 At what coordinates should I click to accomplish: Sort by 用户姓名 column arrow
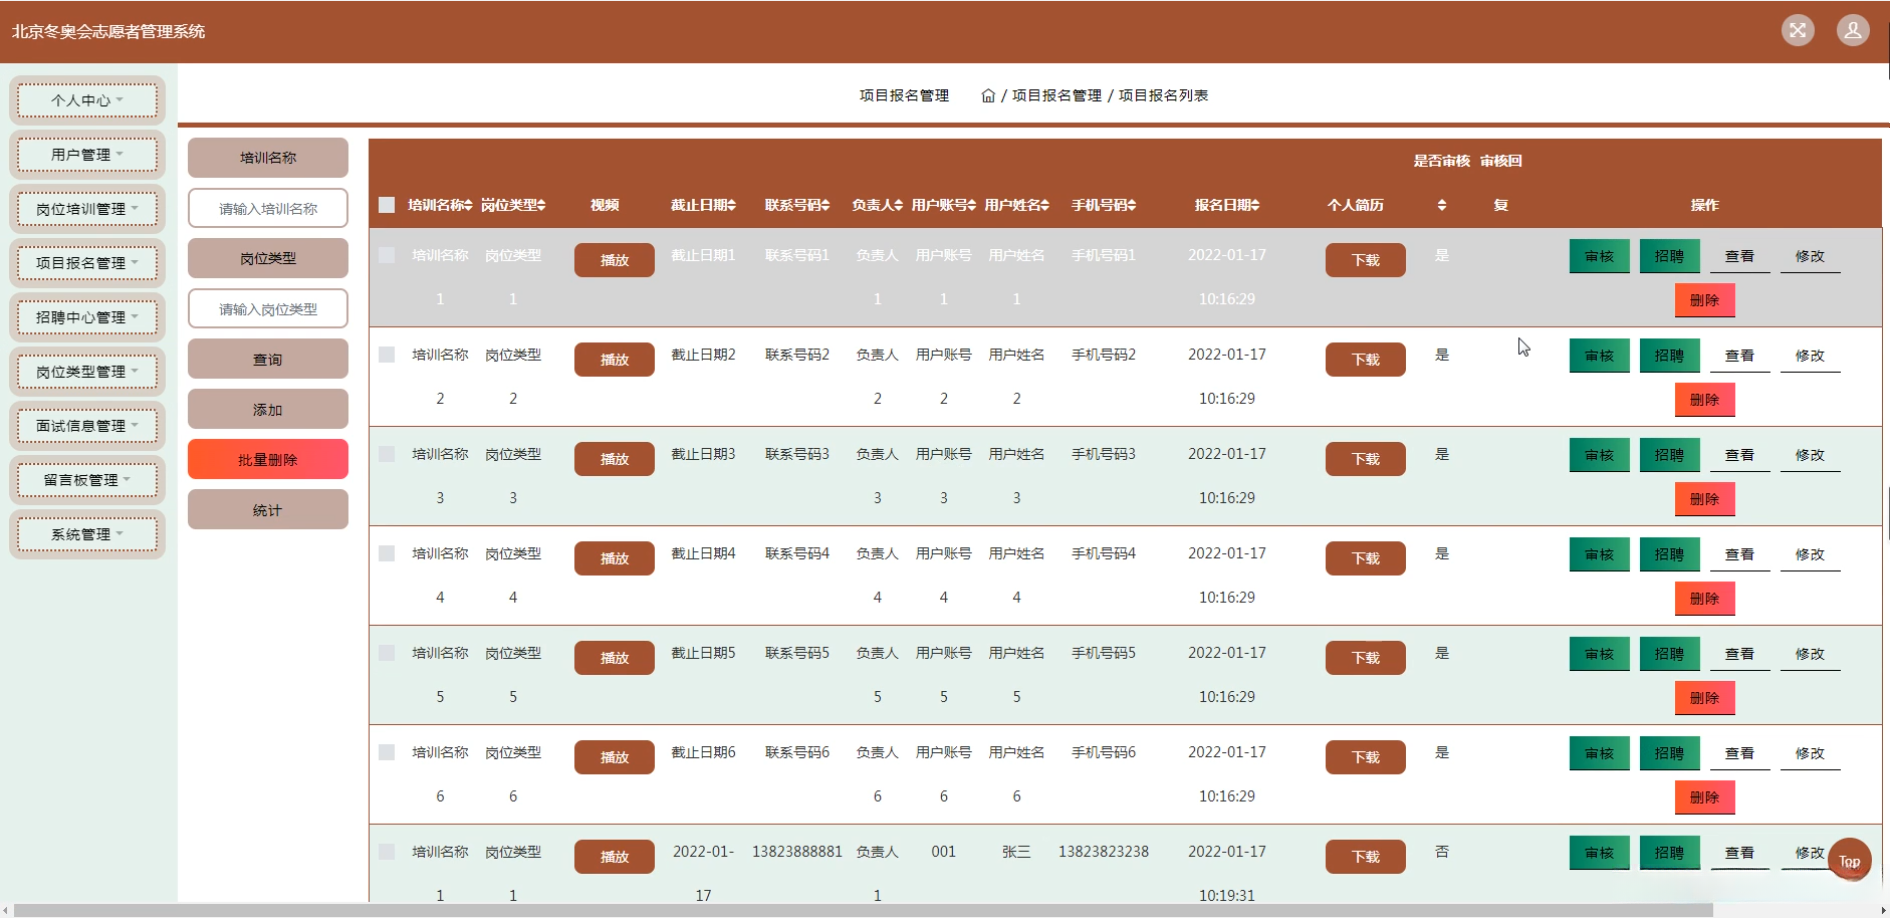point(1046,205)
